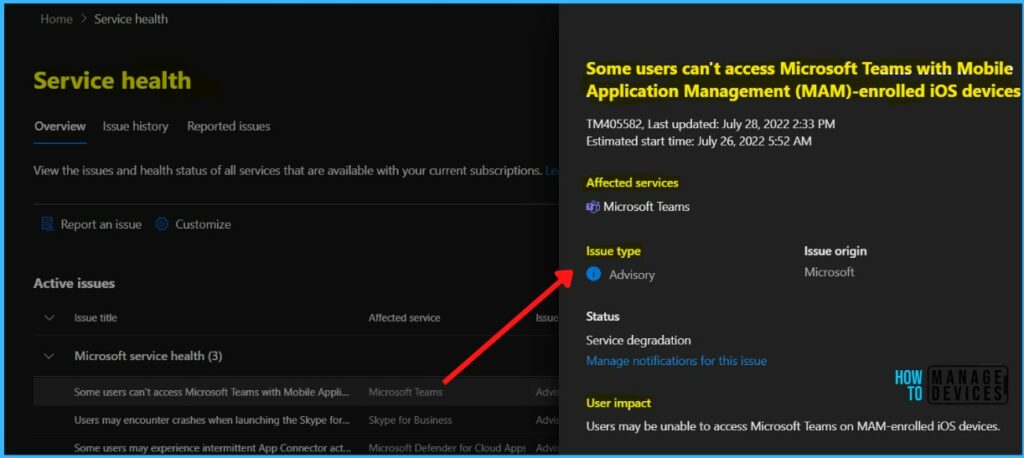Sort by the Affected service column
The image size is (1024, 458).
click(x=404, y=318)
